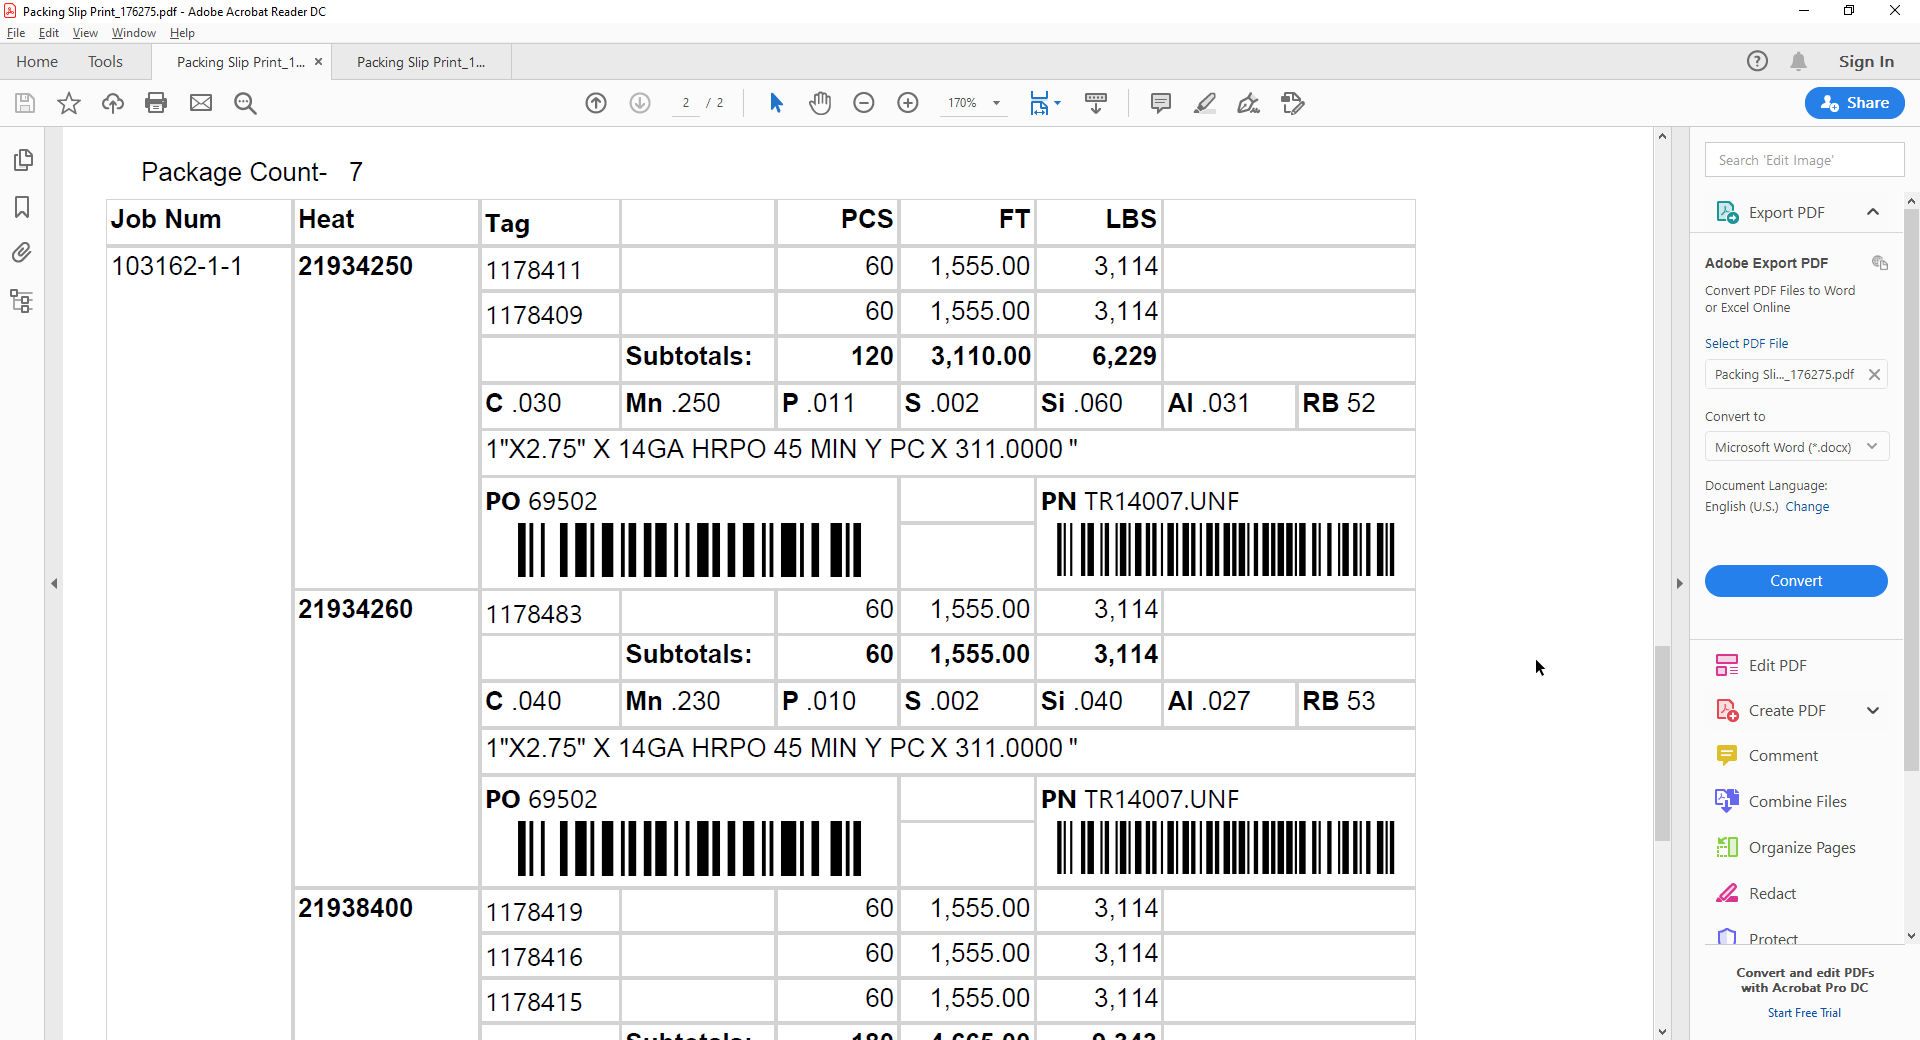Image resolution: width=1920 pixels, height=1040 pixels.
Task: Select the highlight pen tool
Action: click(x=1205, y=103)
